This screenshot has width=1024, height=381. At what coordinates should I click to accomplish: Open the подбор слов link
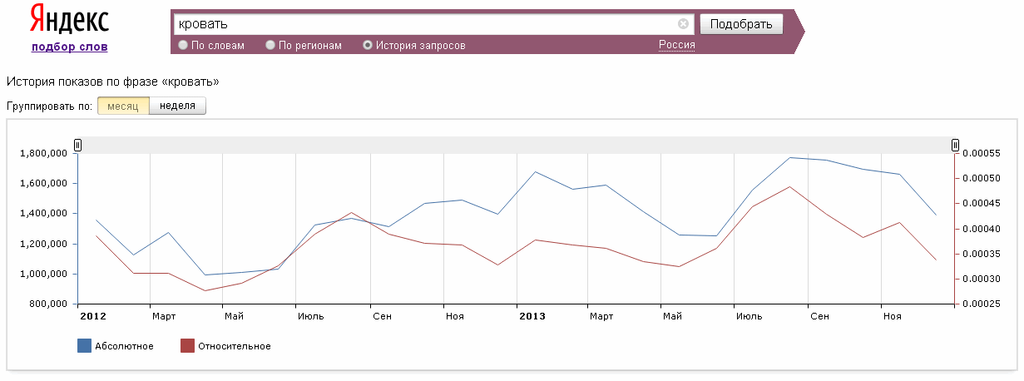69,47
